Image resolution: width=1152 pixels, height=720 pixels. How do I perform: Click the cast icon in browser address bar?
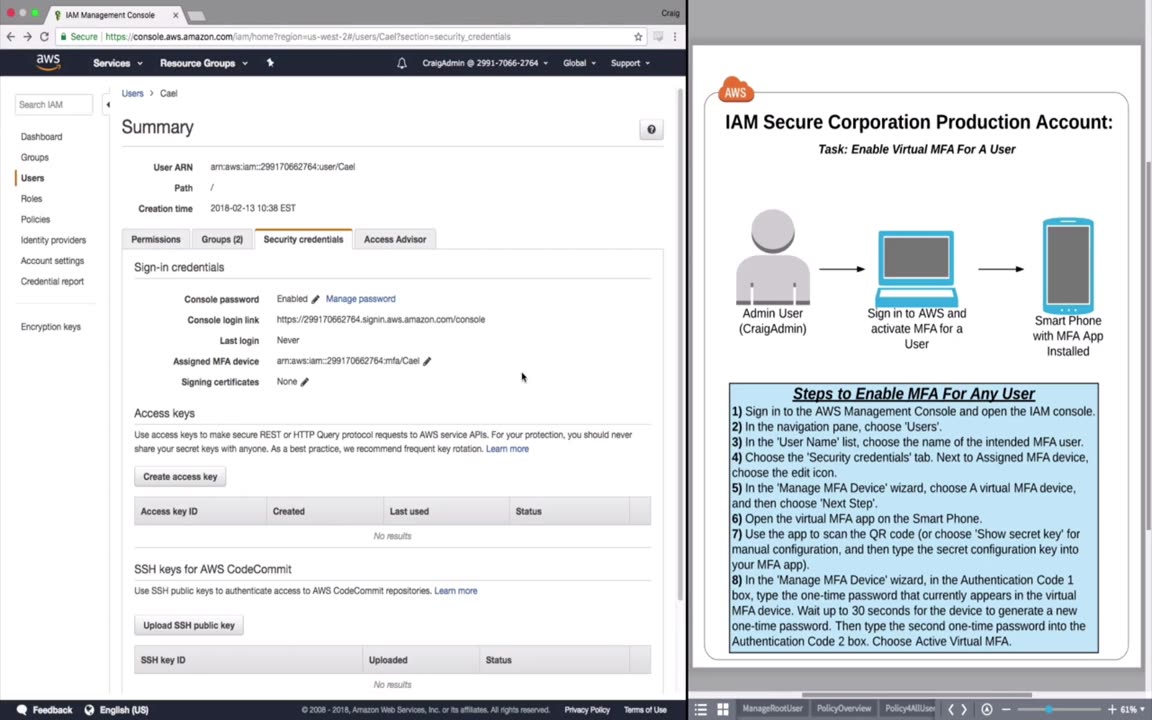pyautogui.click(x=658, y=36)
